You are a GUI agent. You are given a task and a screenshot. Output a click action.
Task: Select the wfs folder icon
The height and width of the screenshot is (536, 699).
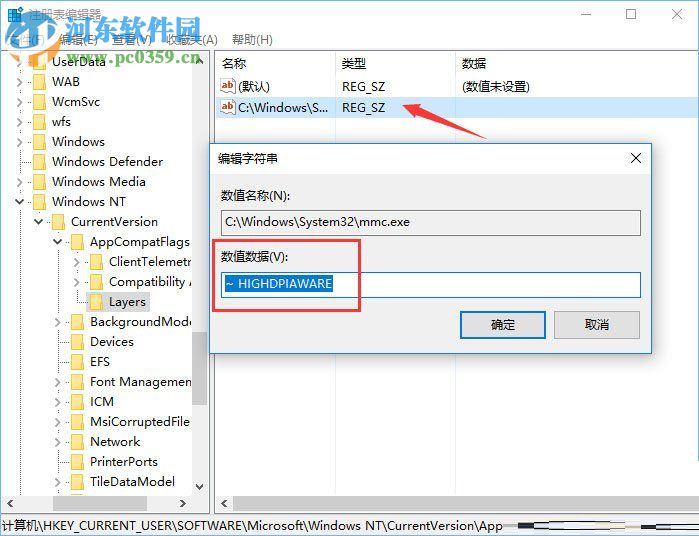point(39,122)
